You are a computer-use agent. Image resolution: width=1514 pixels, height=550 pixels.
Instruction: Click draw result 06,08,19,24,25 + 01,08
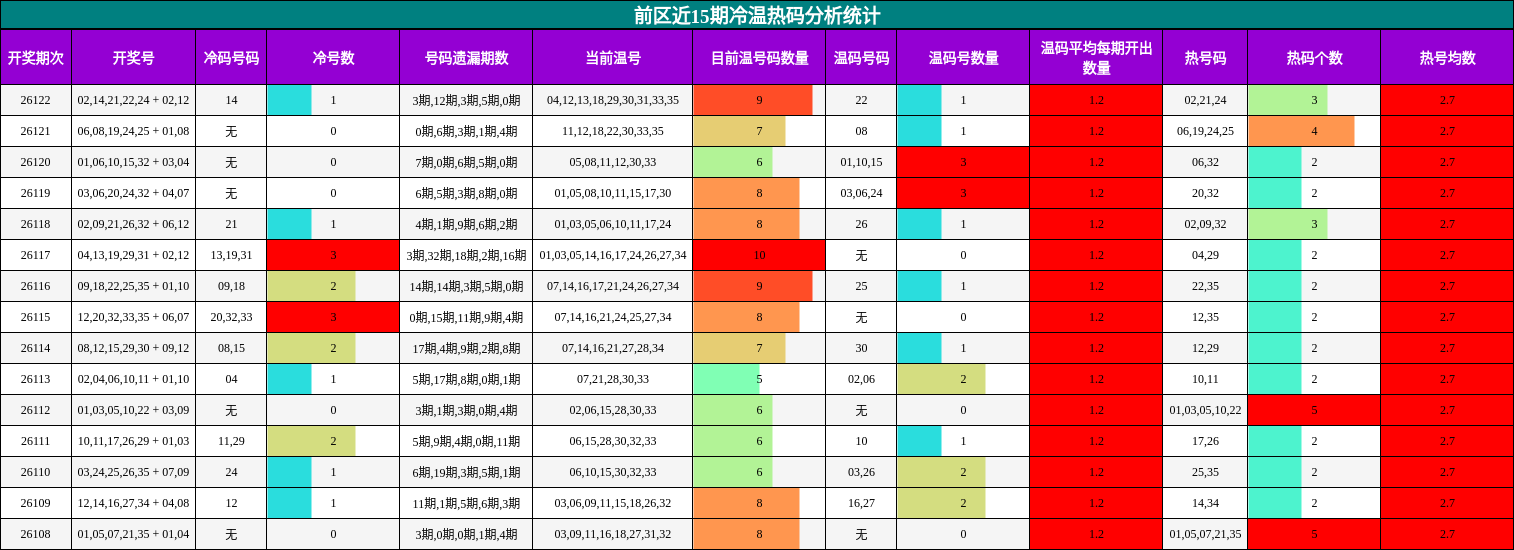(133, 131)
